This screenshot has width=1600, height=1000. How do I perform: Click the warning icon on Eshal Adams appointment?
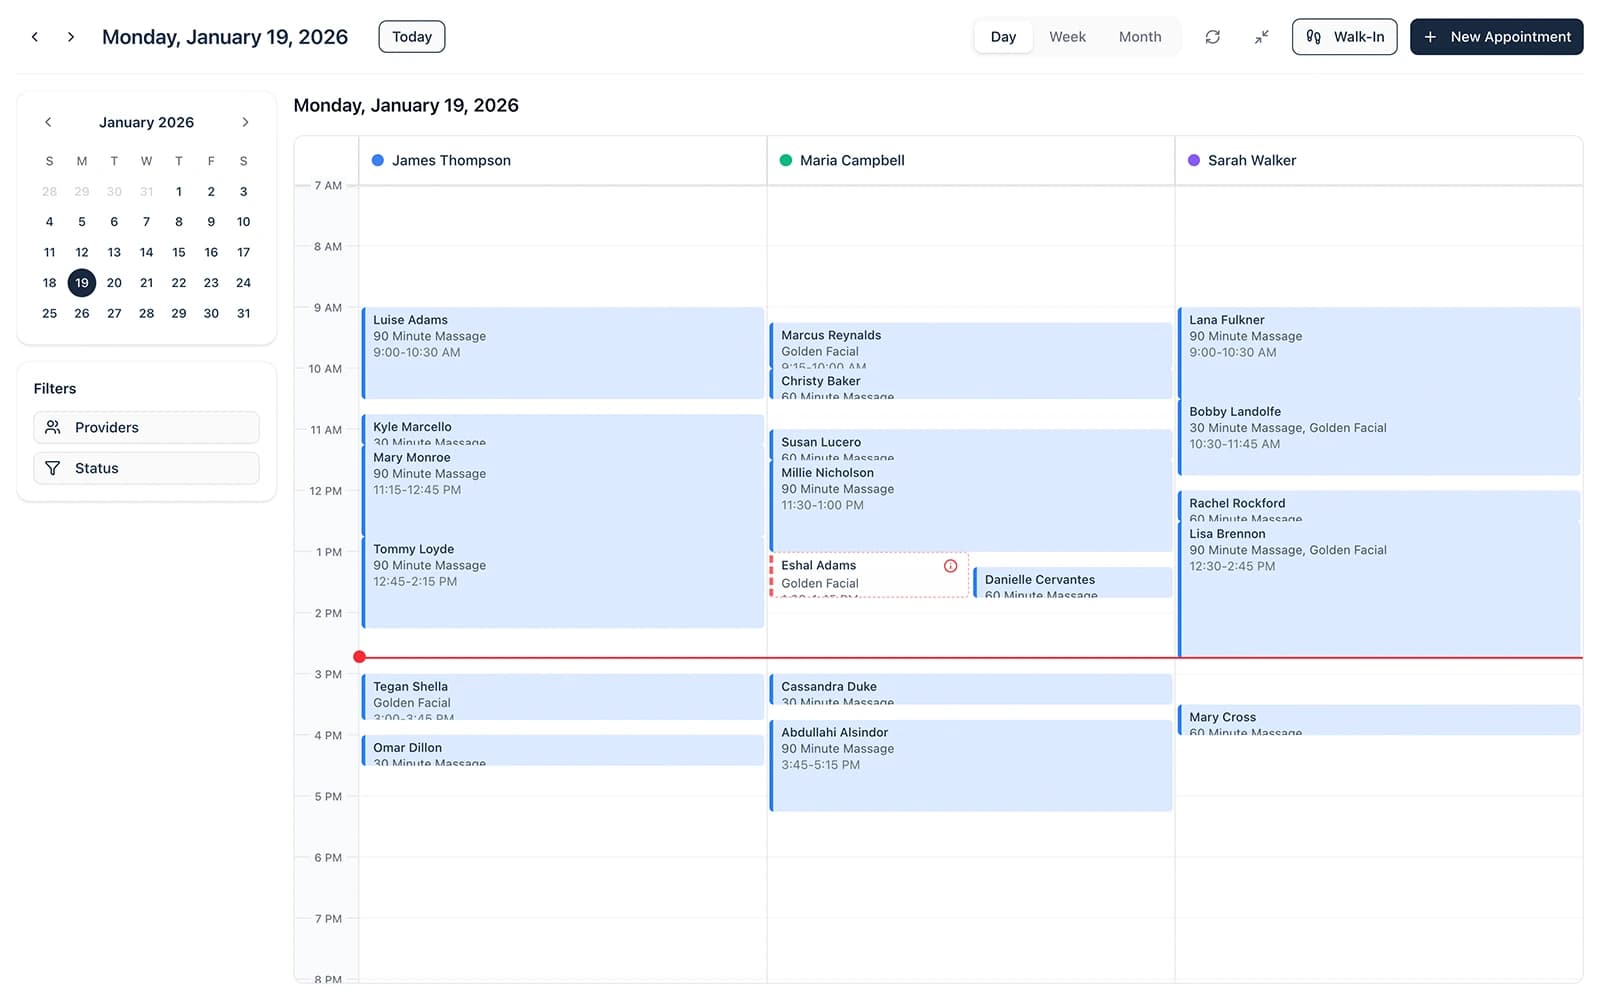950,565
